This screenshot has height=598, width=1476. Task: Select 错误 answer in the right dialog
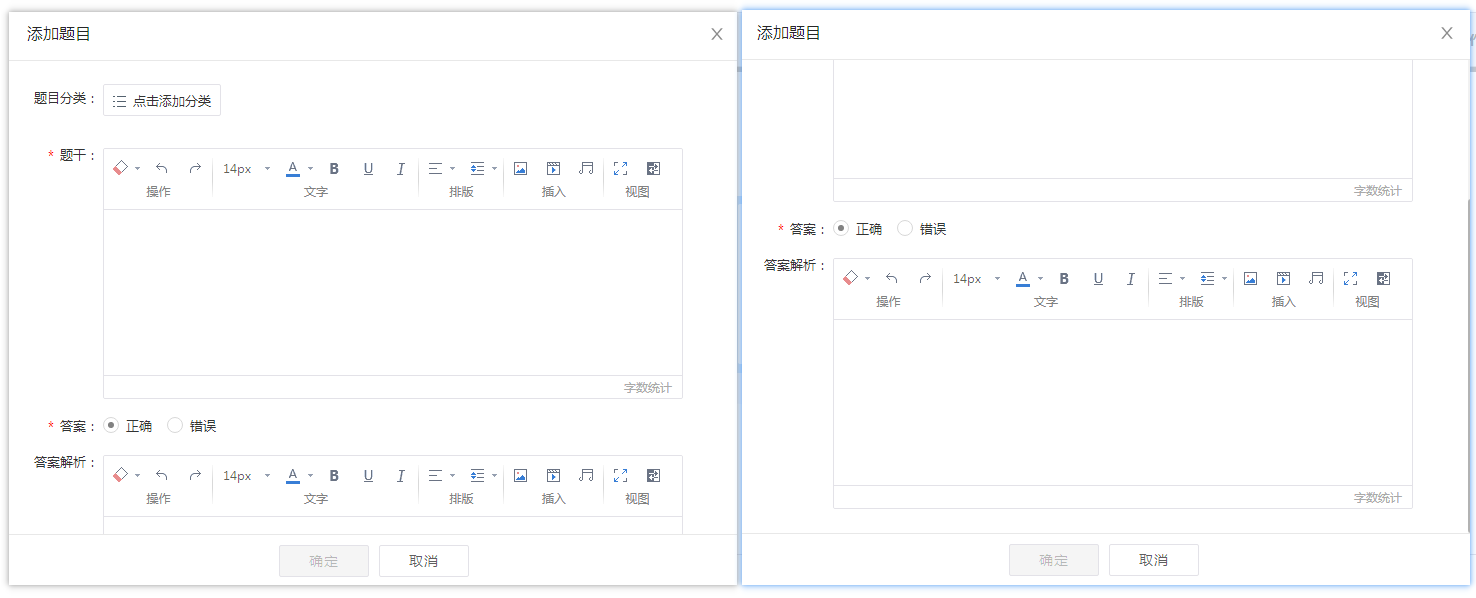tap(905, 228)
